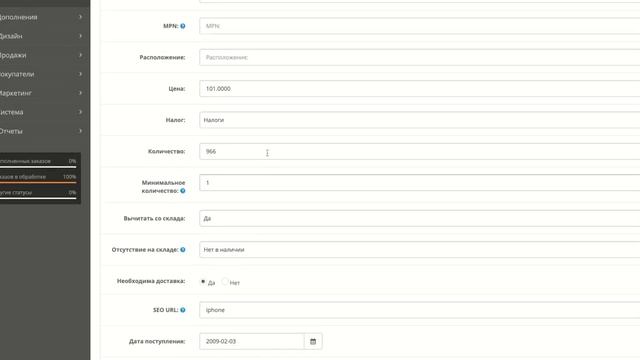Click the Необходима доставка label
The height and width of the screenshot is (360, 640).
coord(151,281)
